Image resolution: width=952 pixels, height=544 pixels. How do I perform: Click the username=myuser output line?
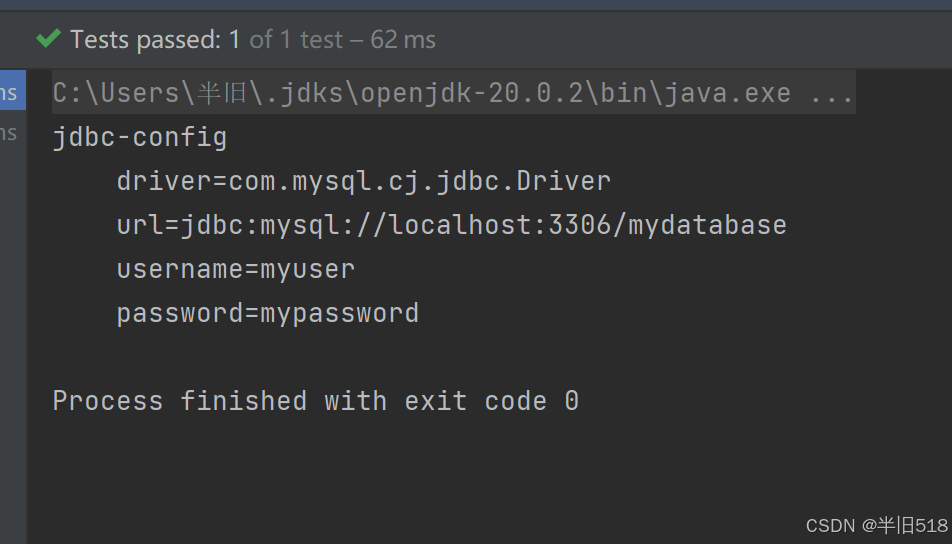click(x=236, y=270)
